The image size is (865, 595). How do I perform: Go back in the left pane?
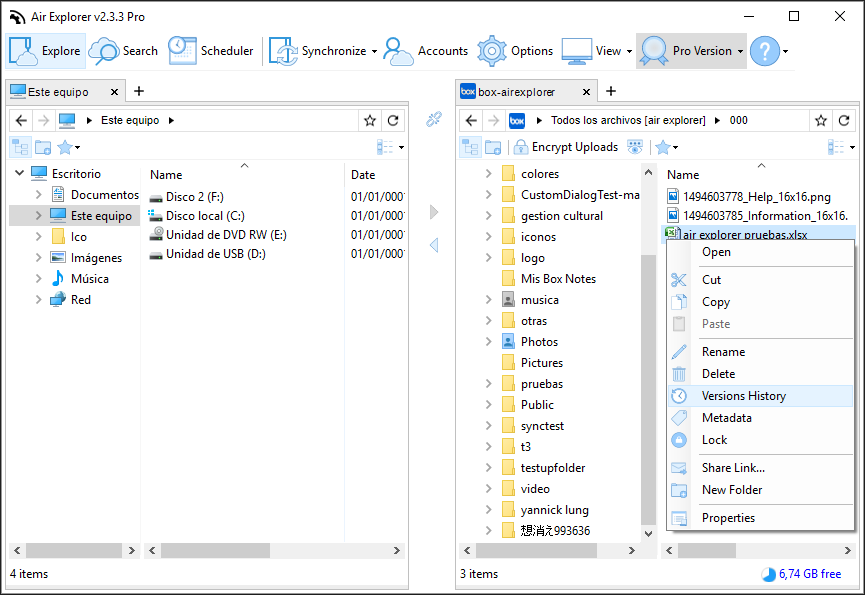tap(21, 120)
